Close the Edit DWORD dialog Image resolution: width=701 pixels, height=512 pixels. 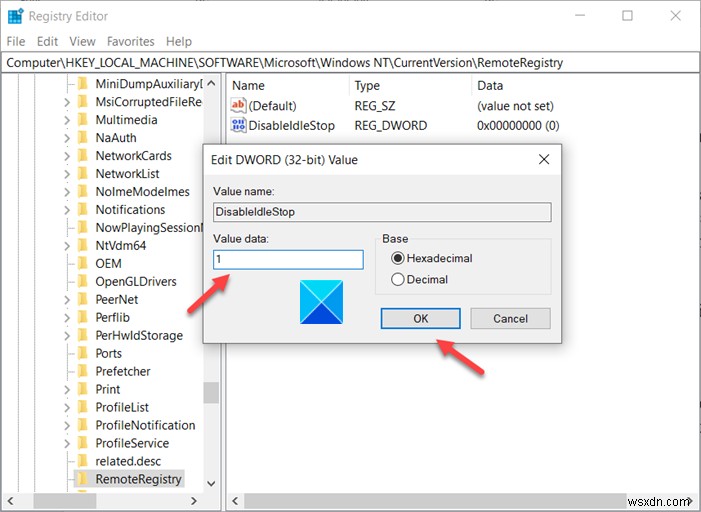[x=544, y=160]
